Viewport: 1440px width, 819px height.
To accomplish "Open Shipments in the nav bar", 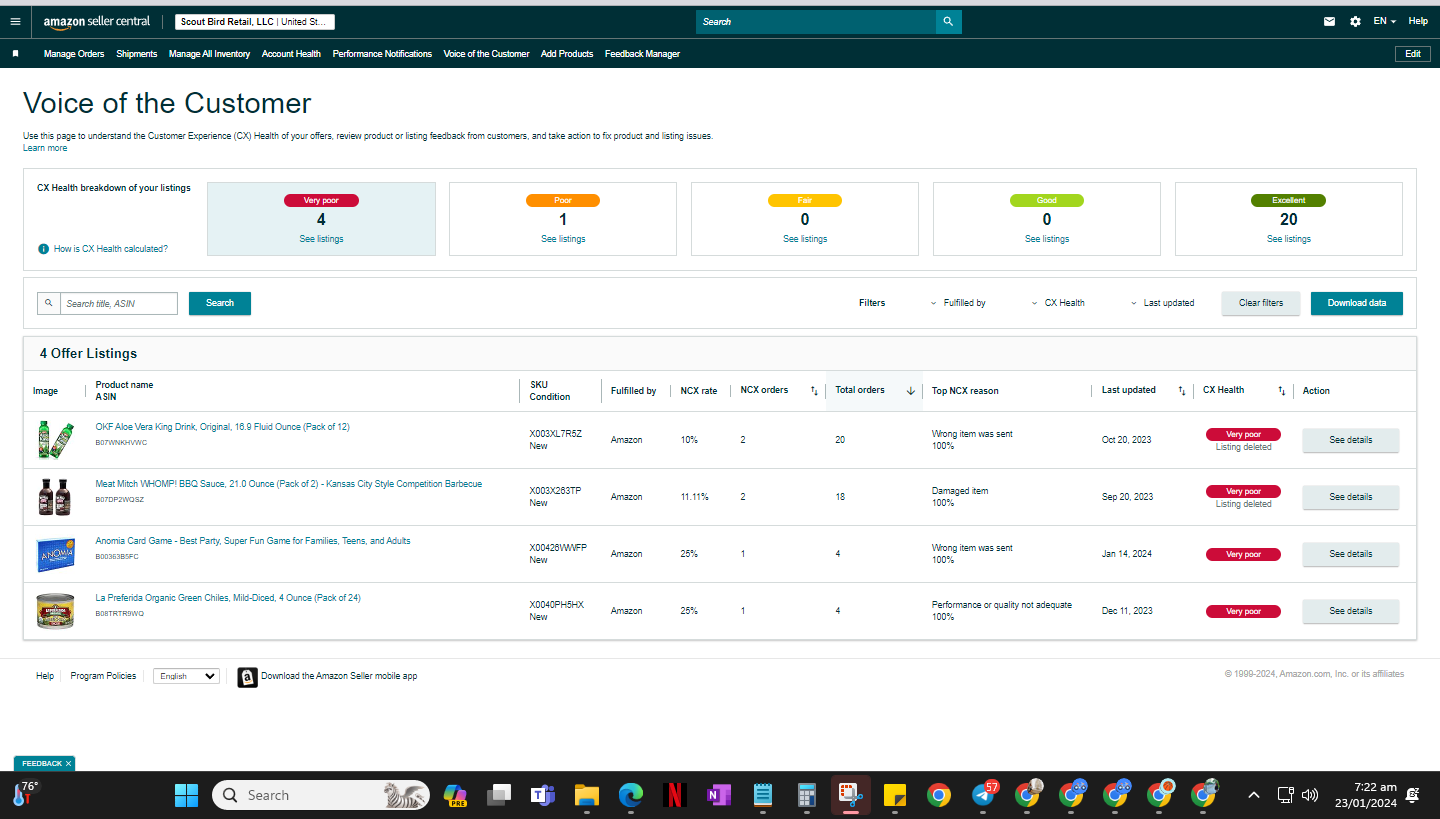I will [137, 54].
